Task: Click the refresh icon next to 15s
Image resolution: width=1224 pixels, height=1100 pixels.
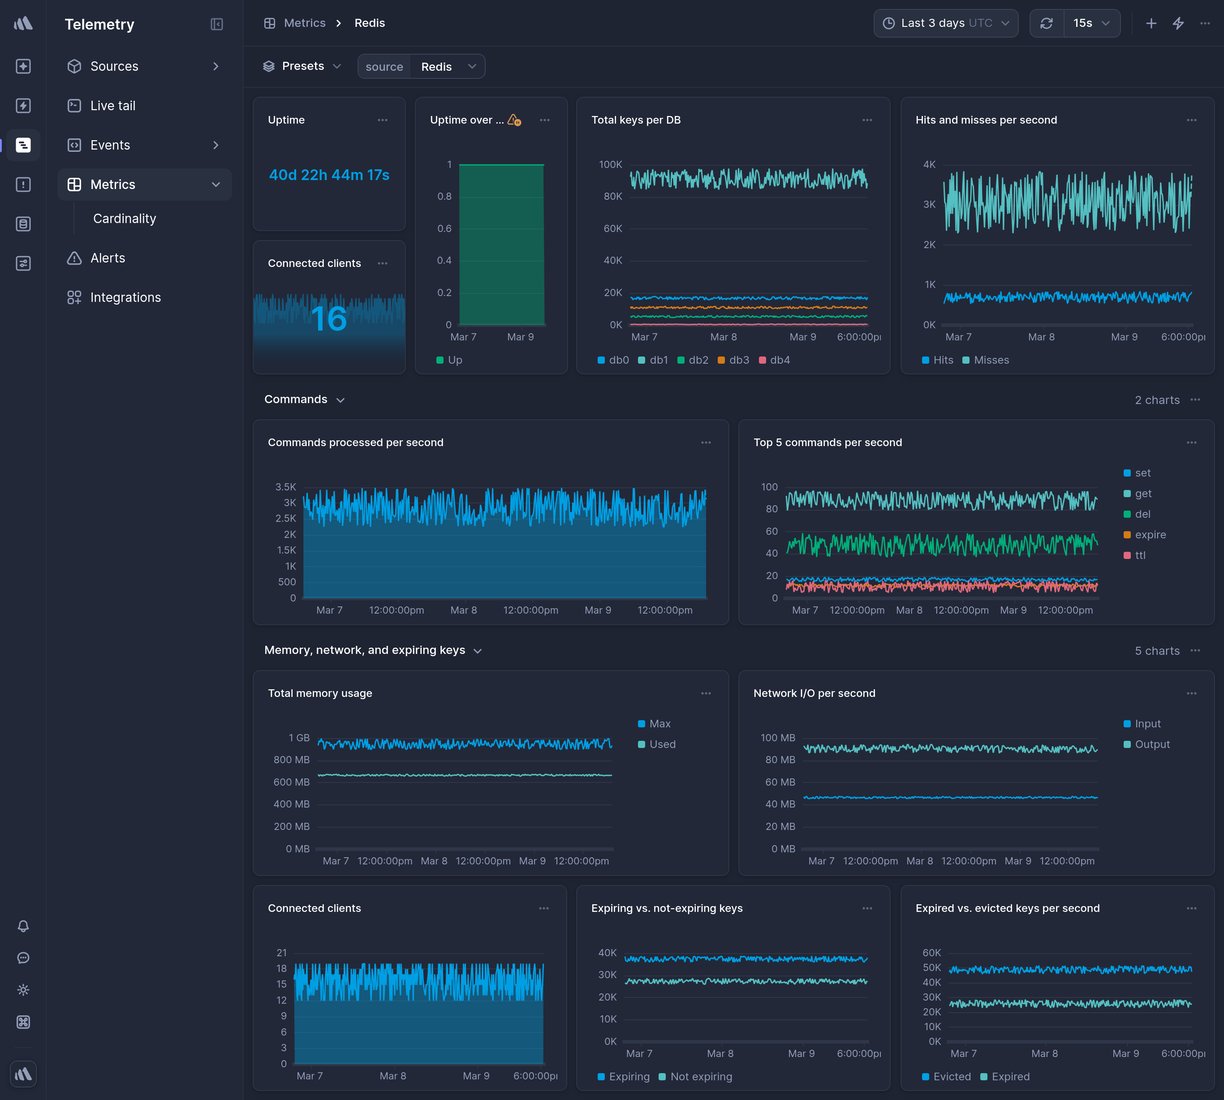Action: pyautogui.click(x=1046, y=22)
